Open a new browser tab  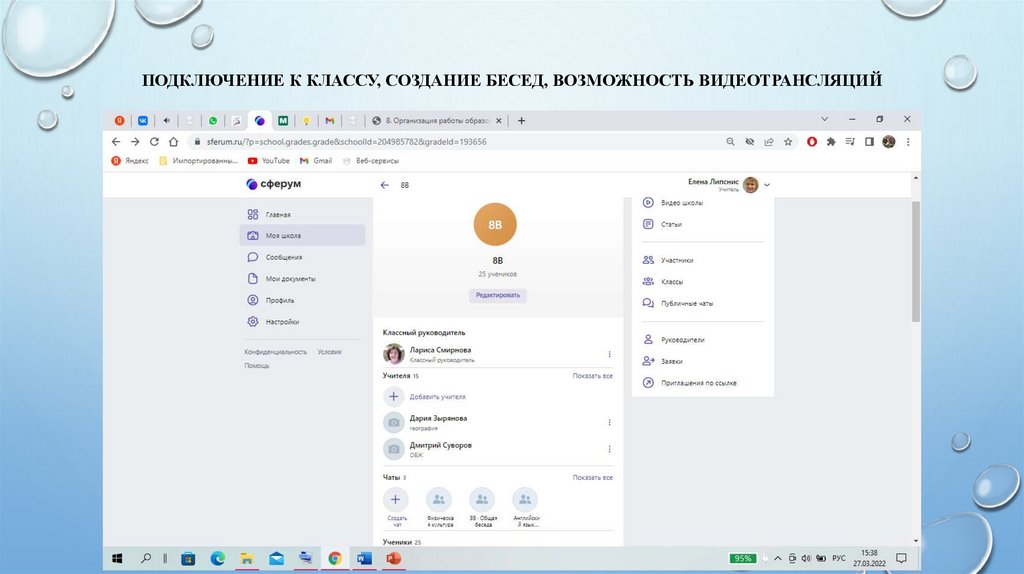tap(521, 121)
